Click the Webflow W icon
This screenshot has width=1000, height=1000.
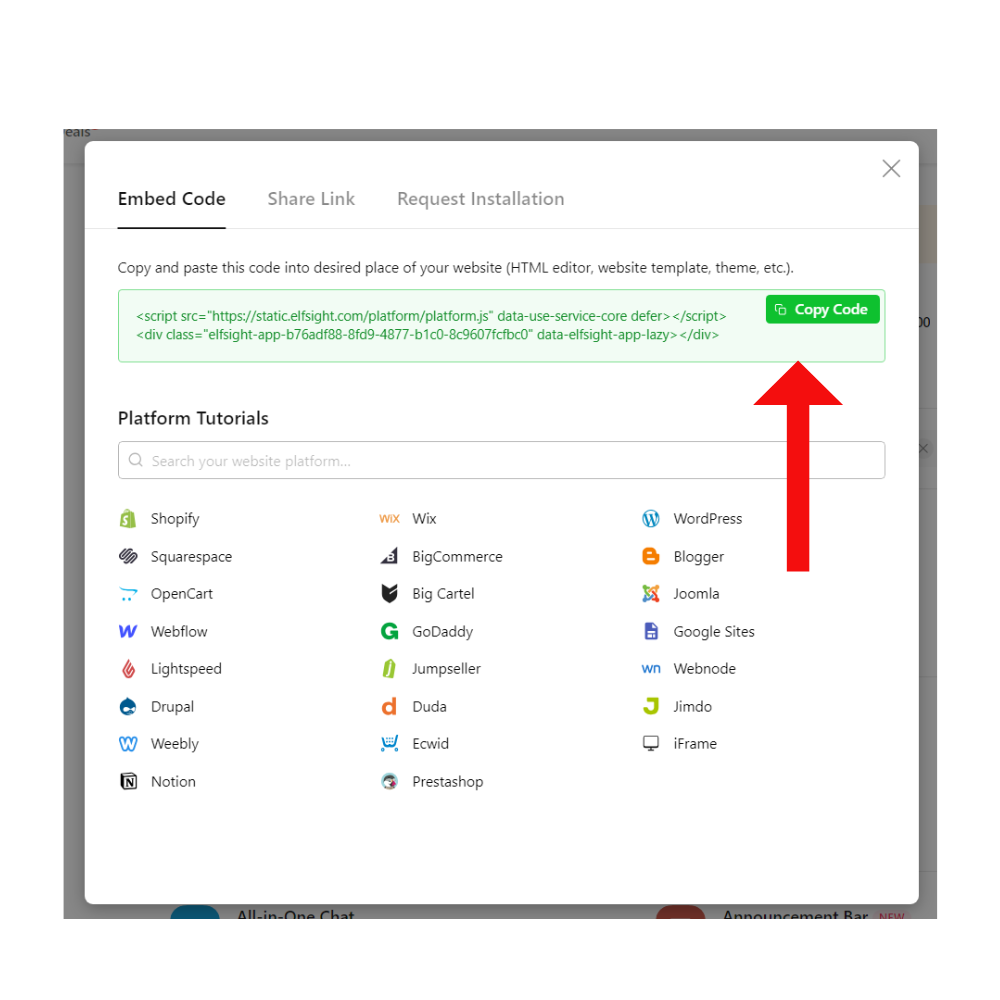coord(128,631)
